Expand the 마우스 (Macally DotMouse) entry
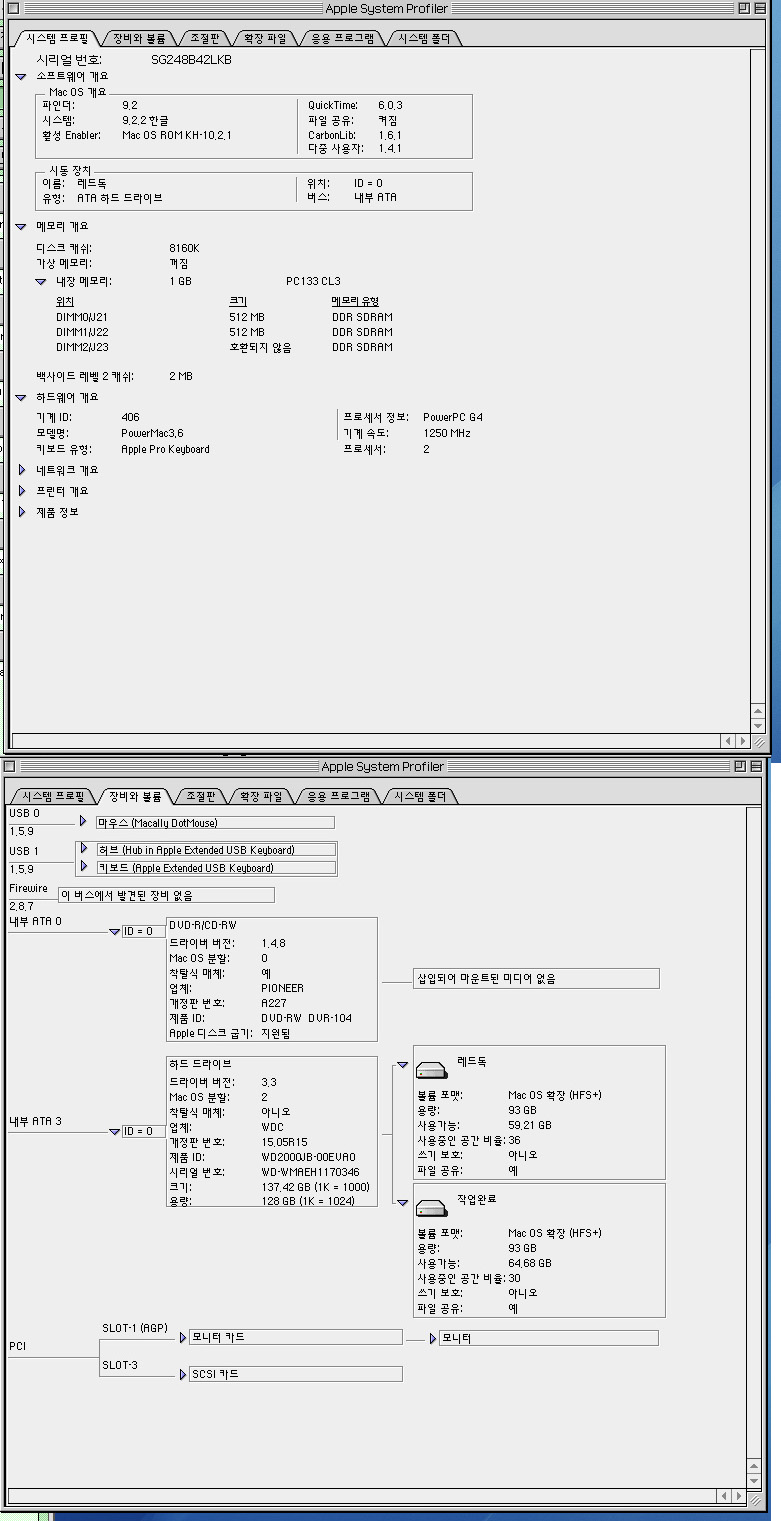Screen dimensions: 781x1521 click(x=84, y=822)
